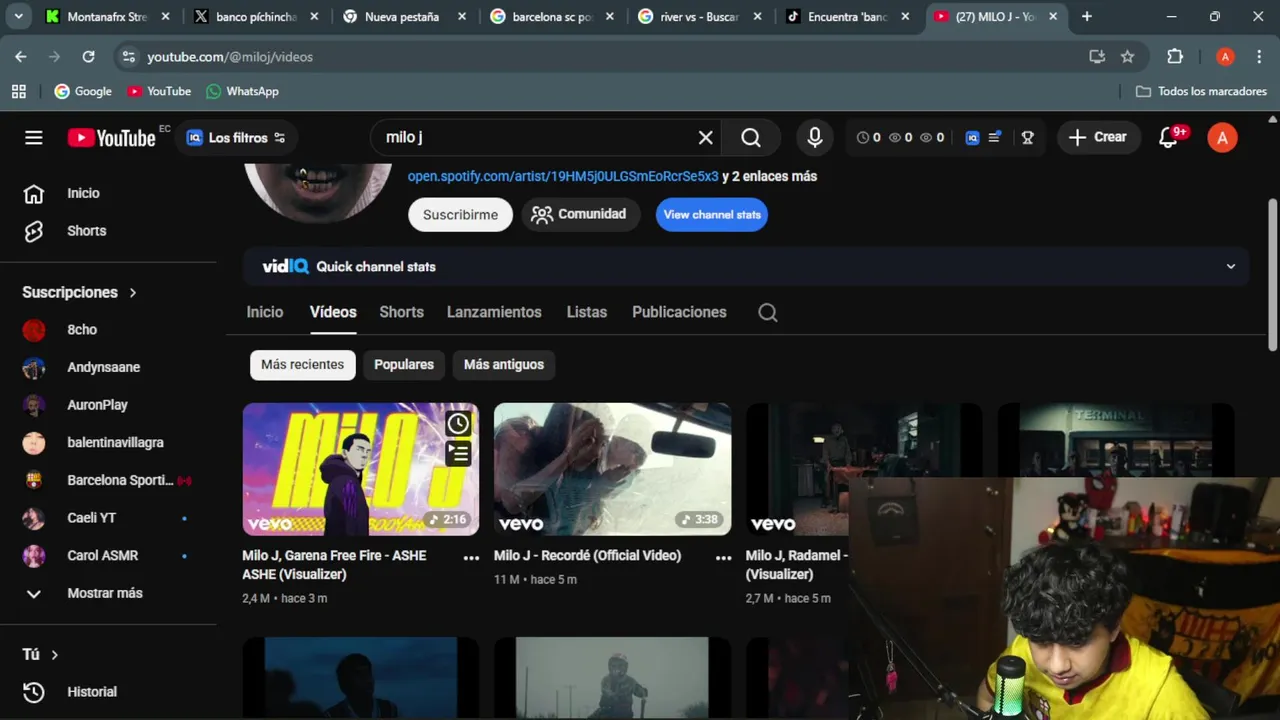Viewport: 1280px width, 720px height.
Task: Select the Vídeos channel tab
Action: point(333,312)
